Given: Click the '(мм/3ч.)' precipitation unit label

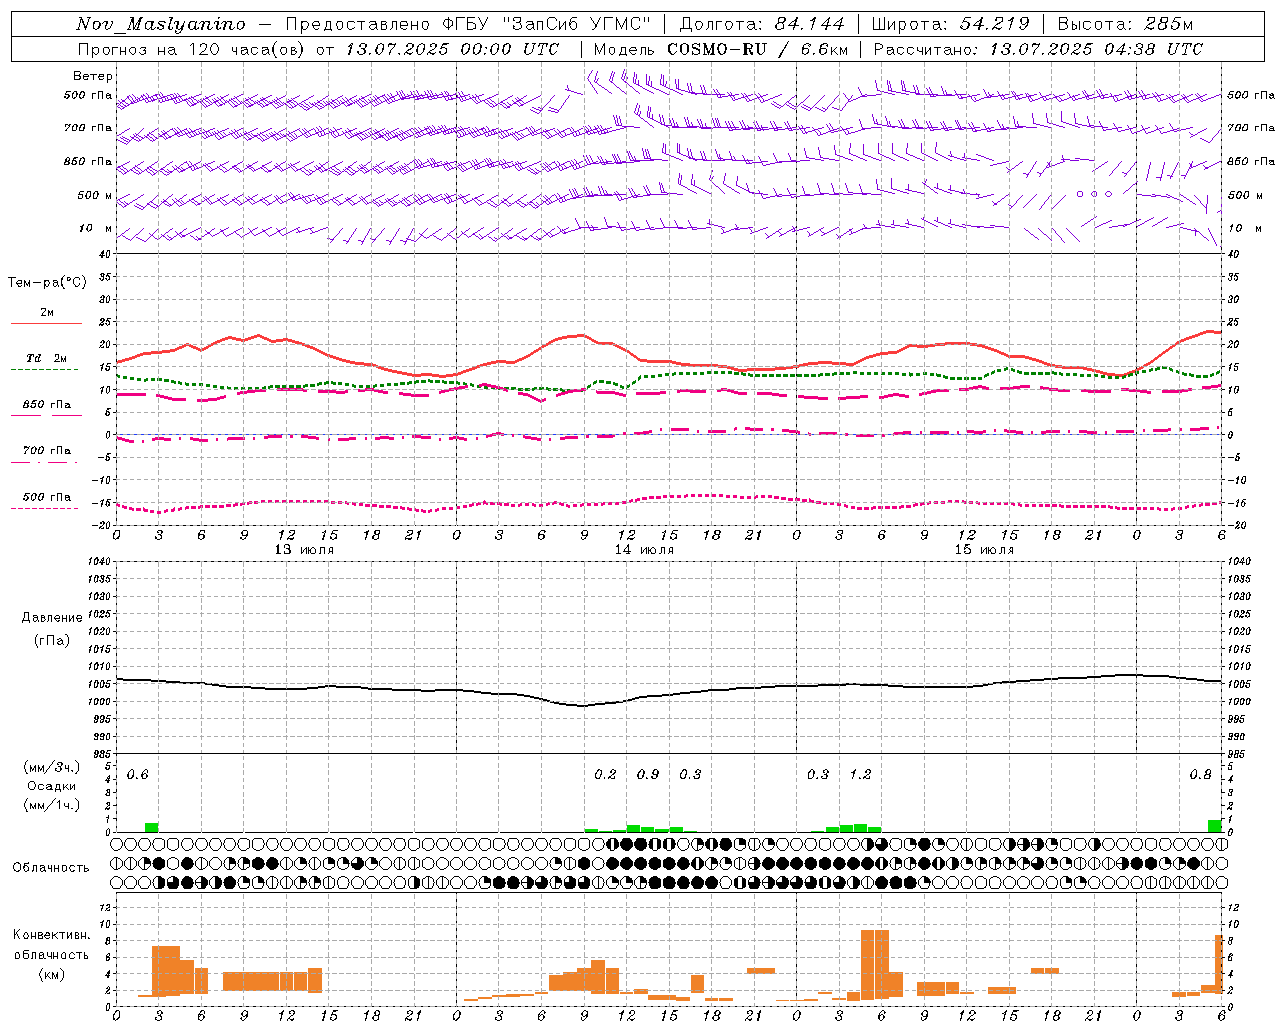Looking at the screenshot, I should pos(51,767).
